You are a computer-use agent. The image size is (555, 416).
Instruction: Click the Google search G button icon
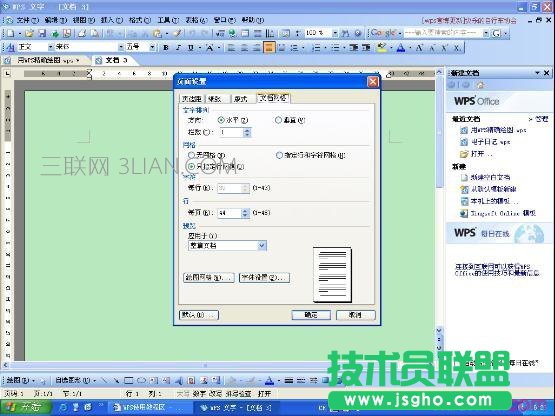497,33
